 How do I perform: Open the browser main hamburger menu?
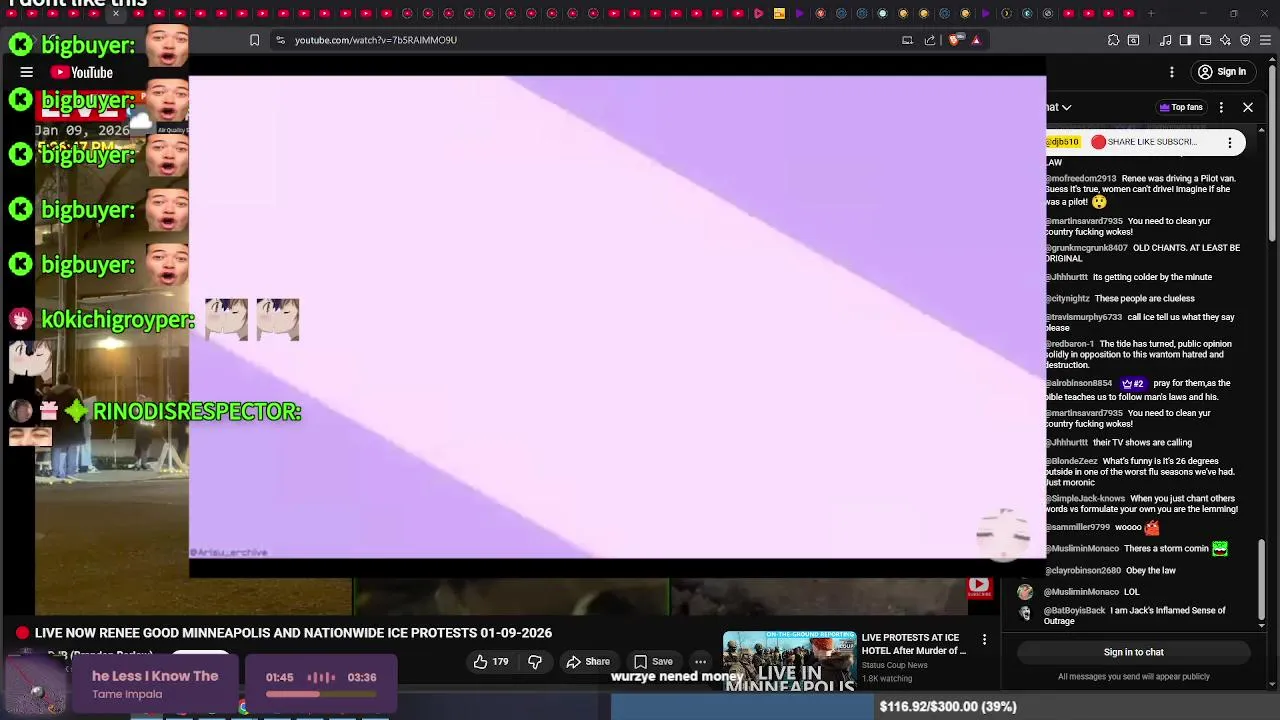pyautogui.click(x=1265, y=40)
